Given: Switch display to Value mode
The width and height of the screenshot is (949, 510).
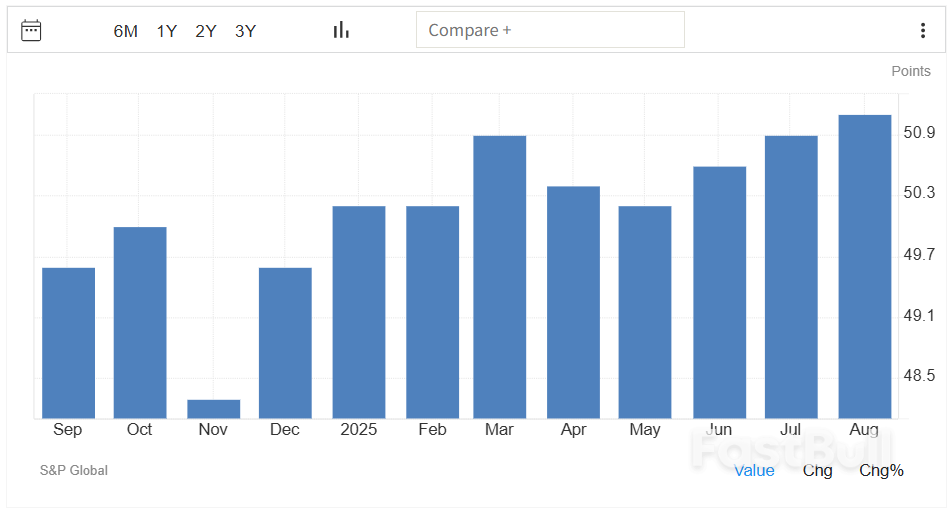Looking at the screenshot, I should click(x=754, y=470).
